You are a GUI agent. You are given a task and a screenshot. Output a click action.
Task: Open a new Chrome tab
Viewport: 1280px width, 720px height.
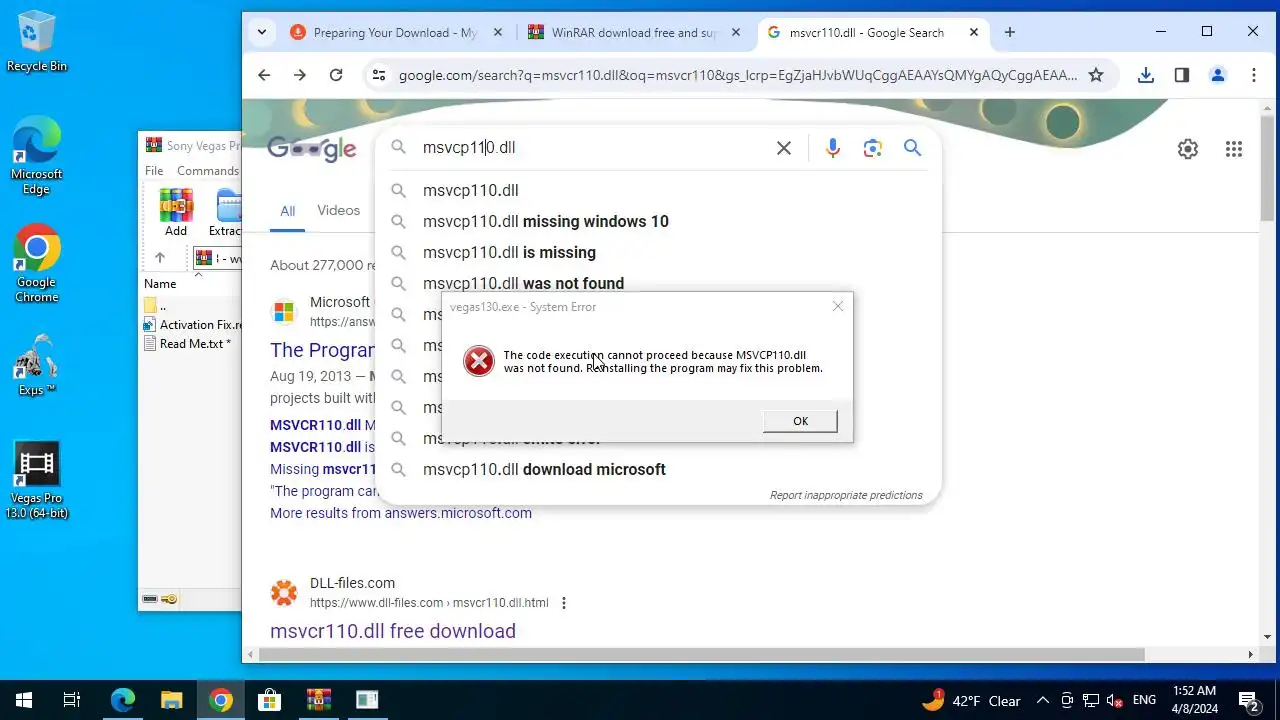1010,32
